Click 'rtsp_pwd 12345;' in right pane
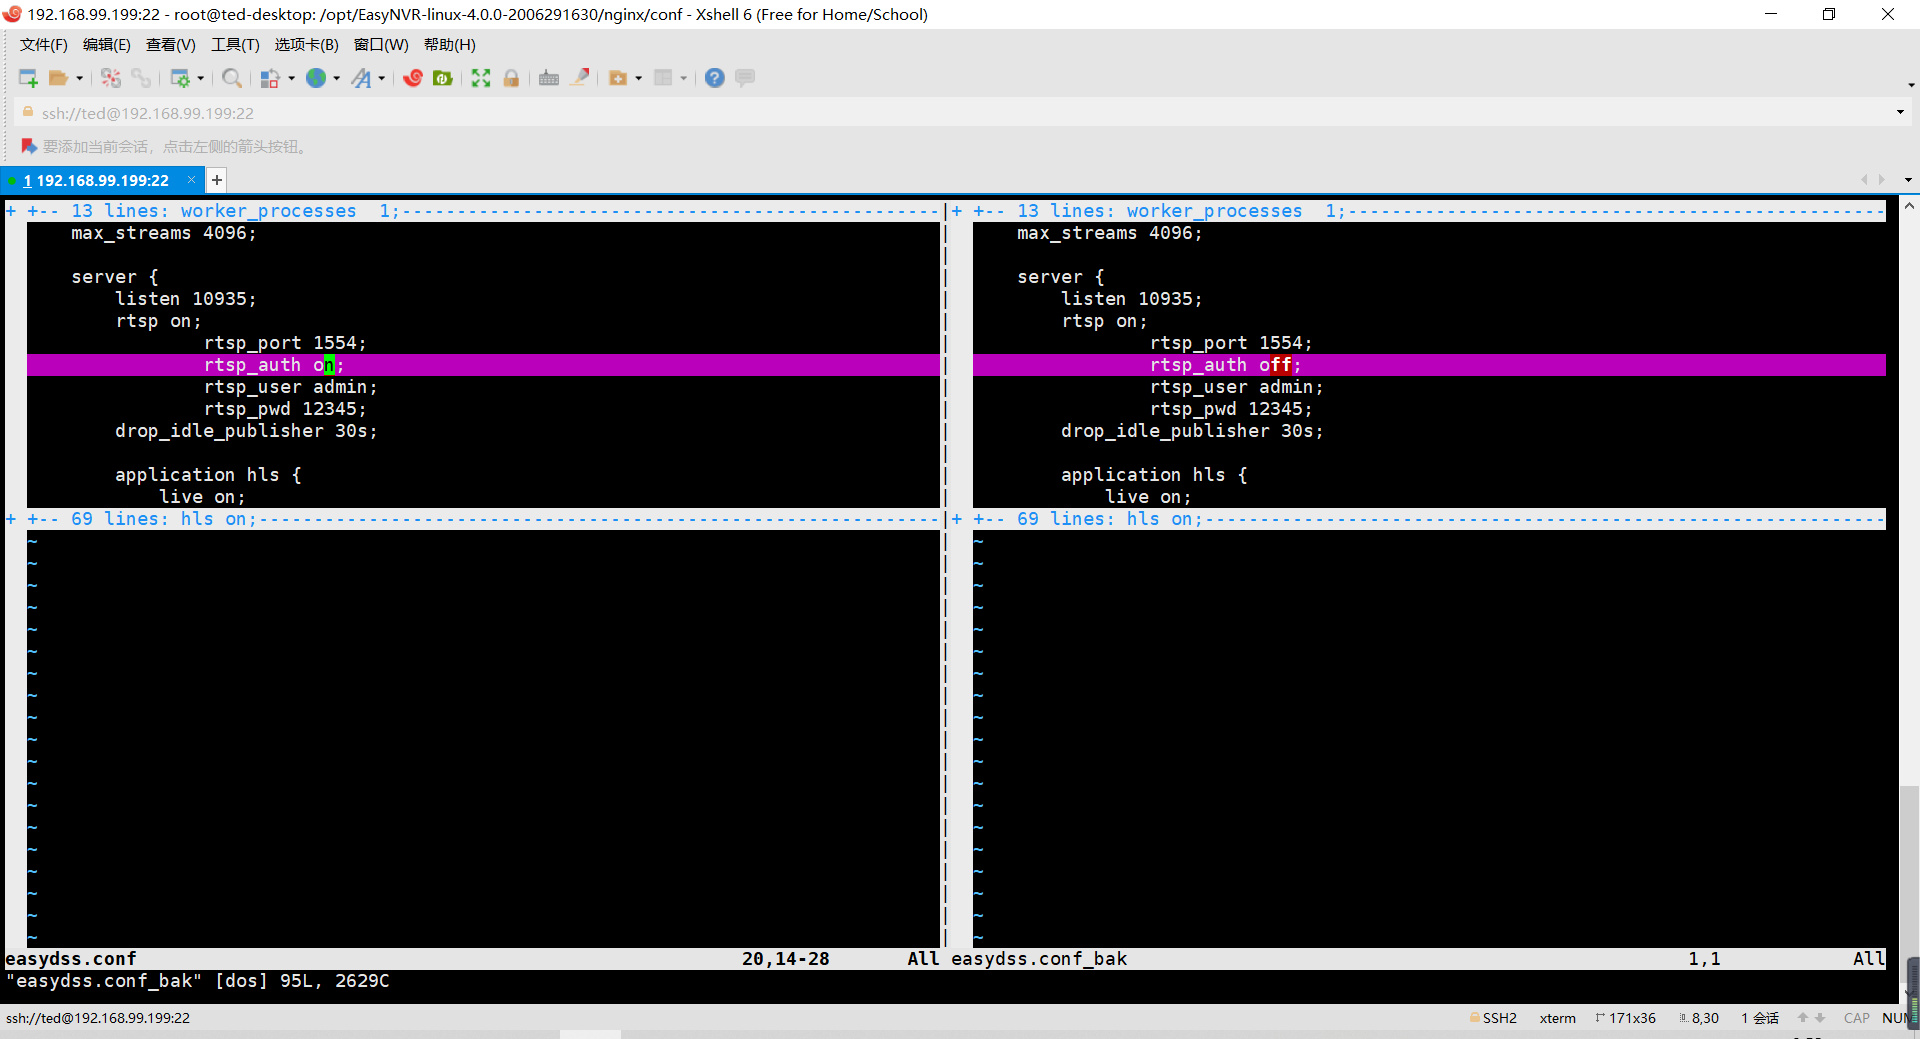The height and width of the screenshot is (1039, 1920). pos(1231,409)
